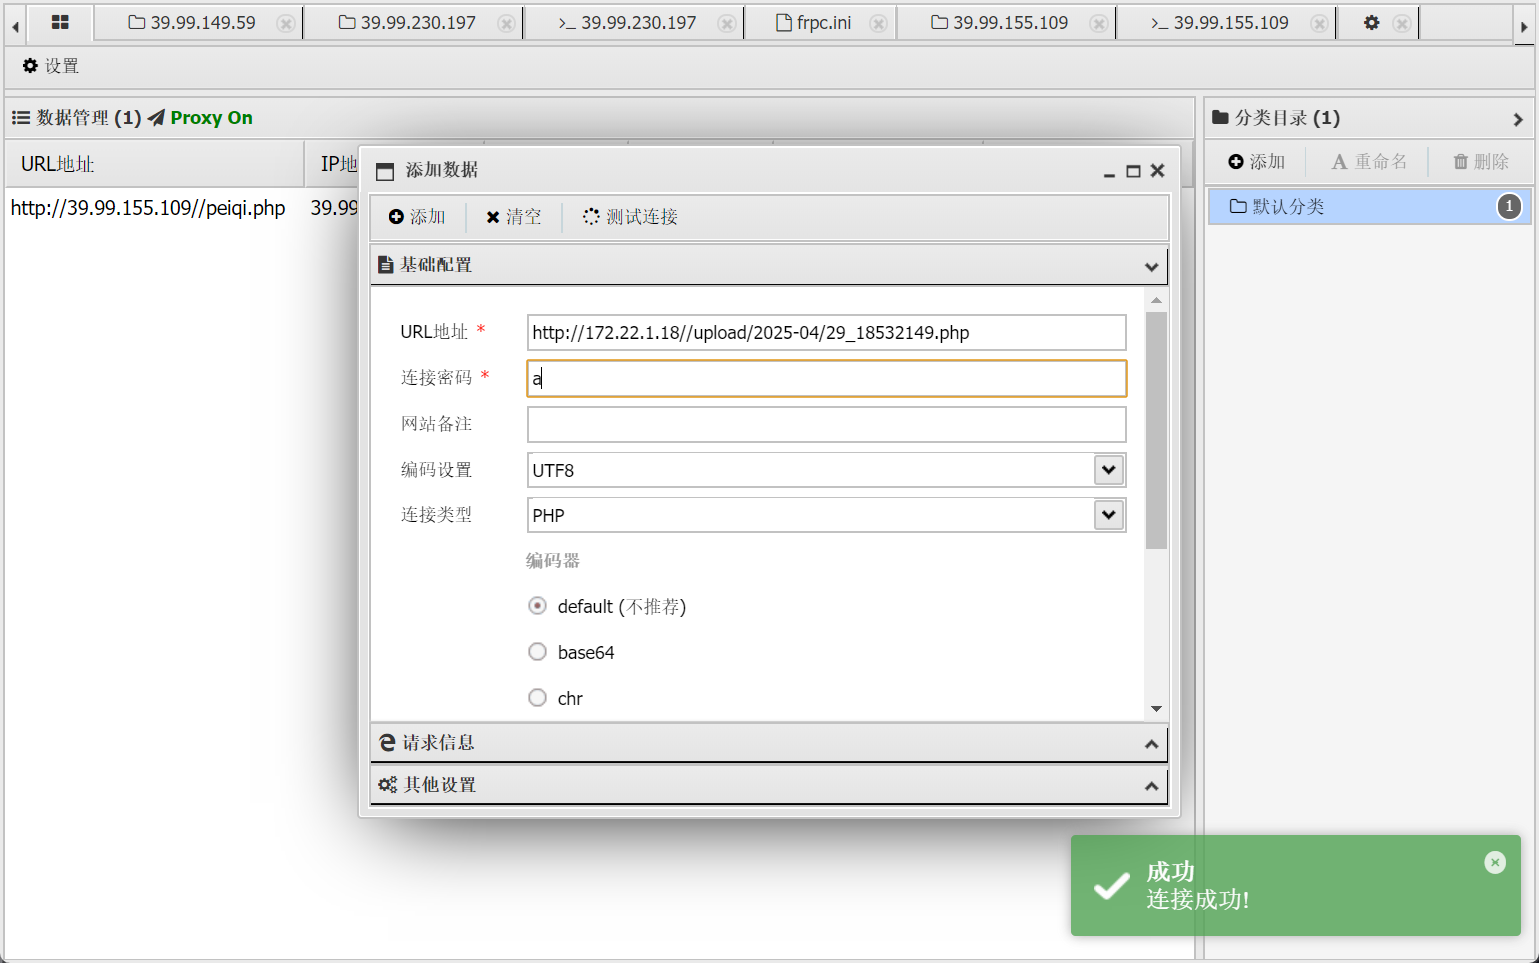Open the 编码设置 UTF8 dropdown

click(x=1108, y=470)
